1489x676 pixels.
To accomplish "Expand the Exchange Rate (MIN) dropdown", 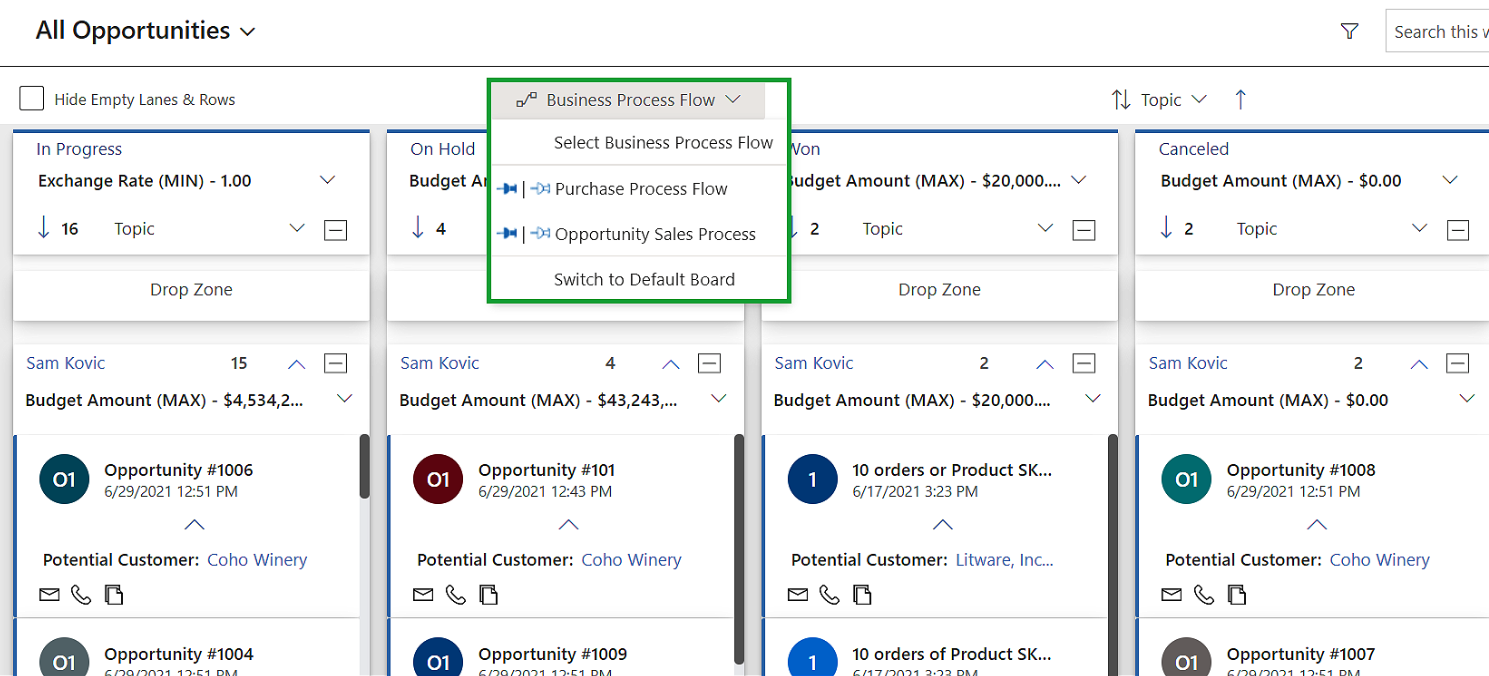I will click(x=327, y=181).
